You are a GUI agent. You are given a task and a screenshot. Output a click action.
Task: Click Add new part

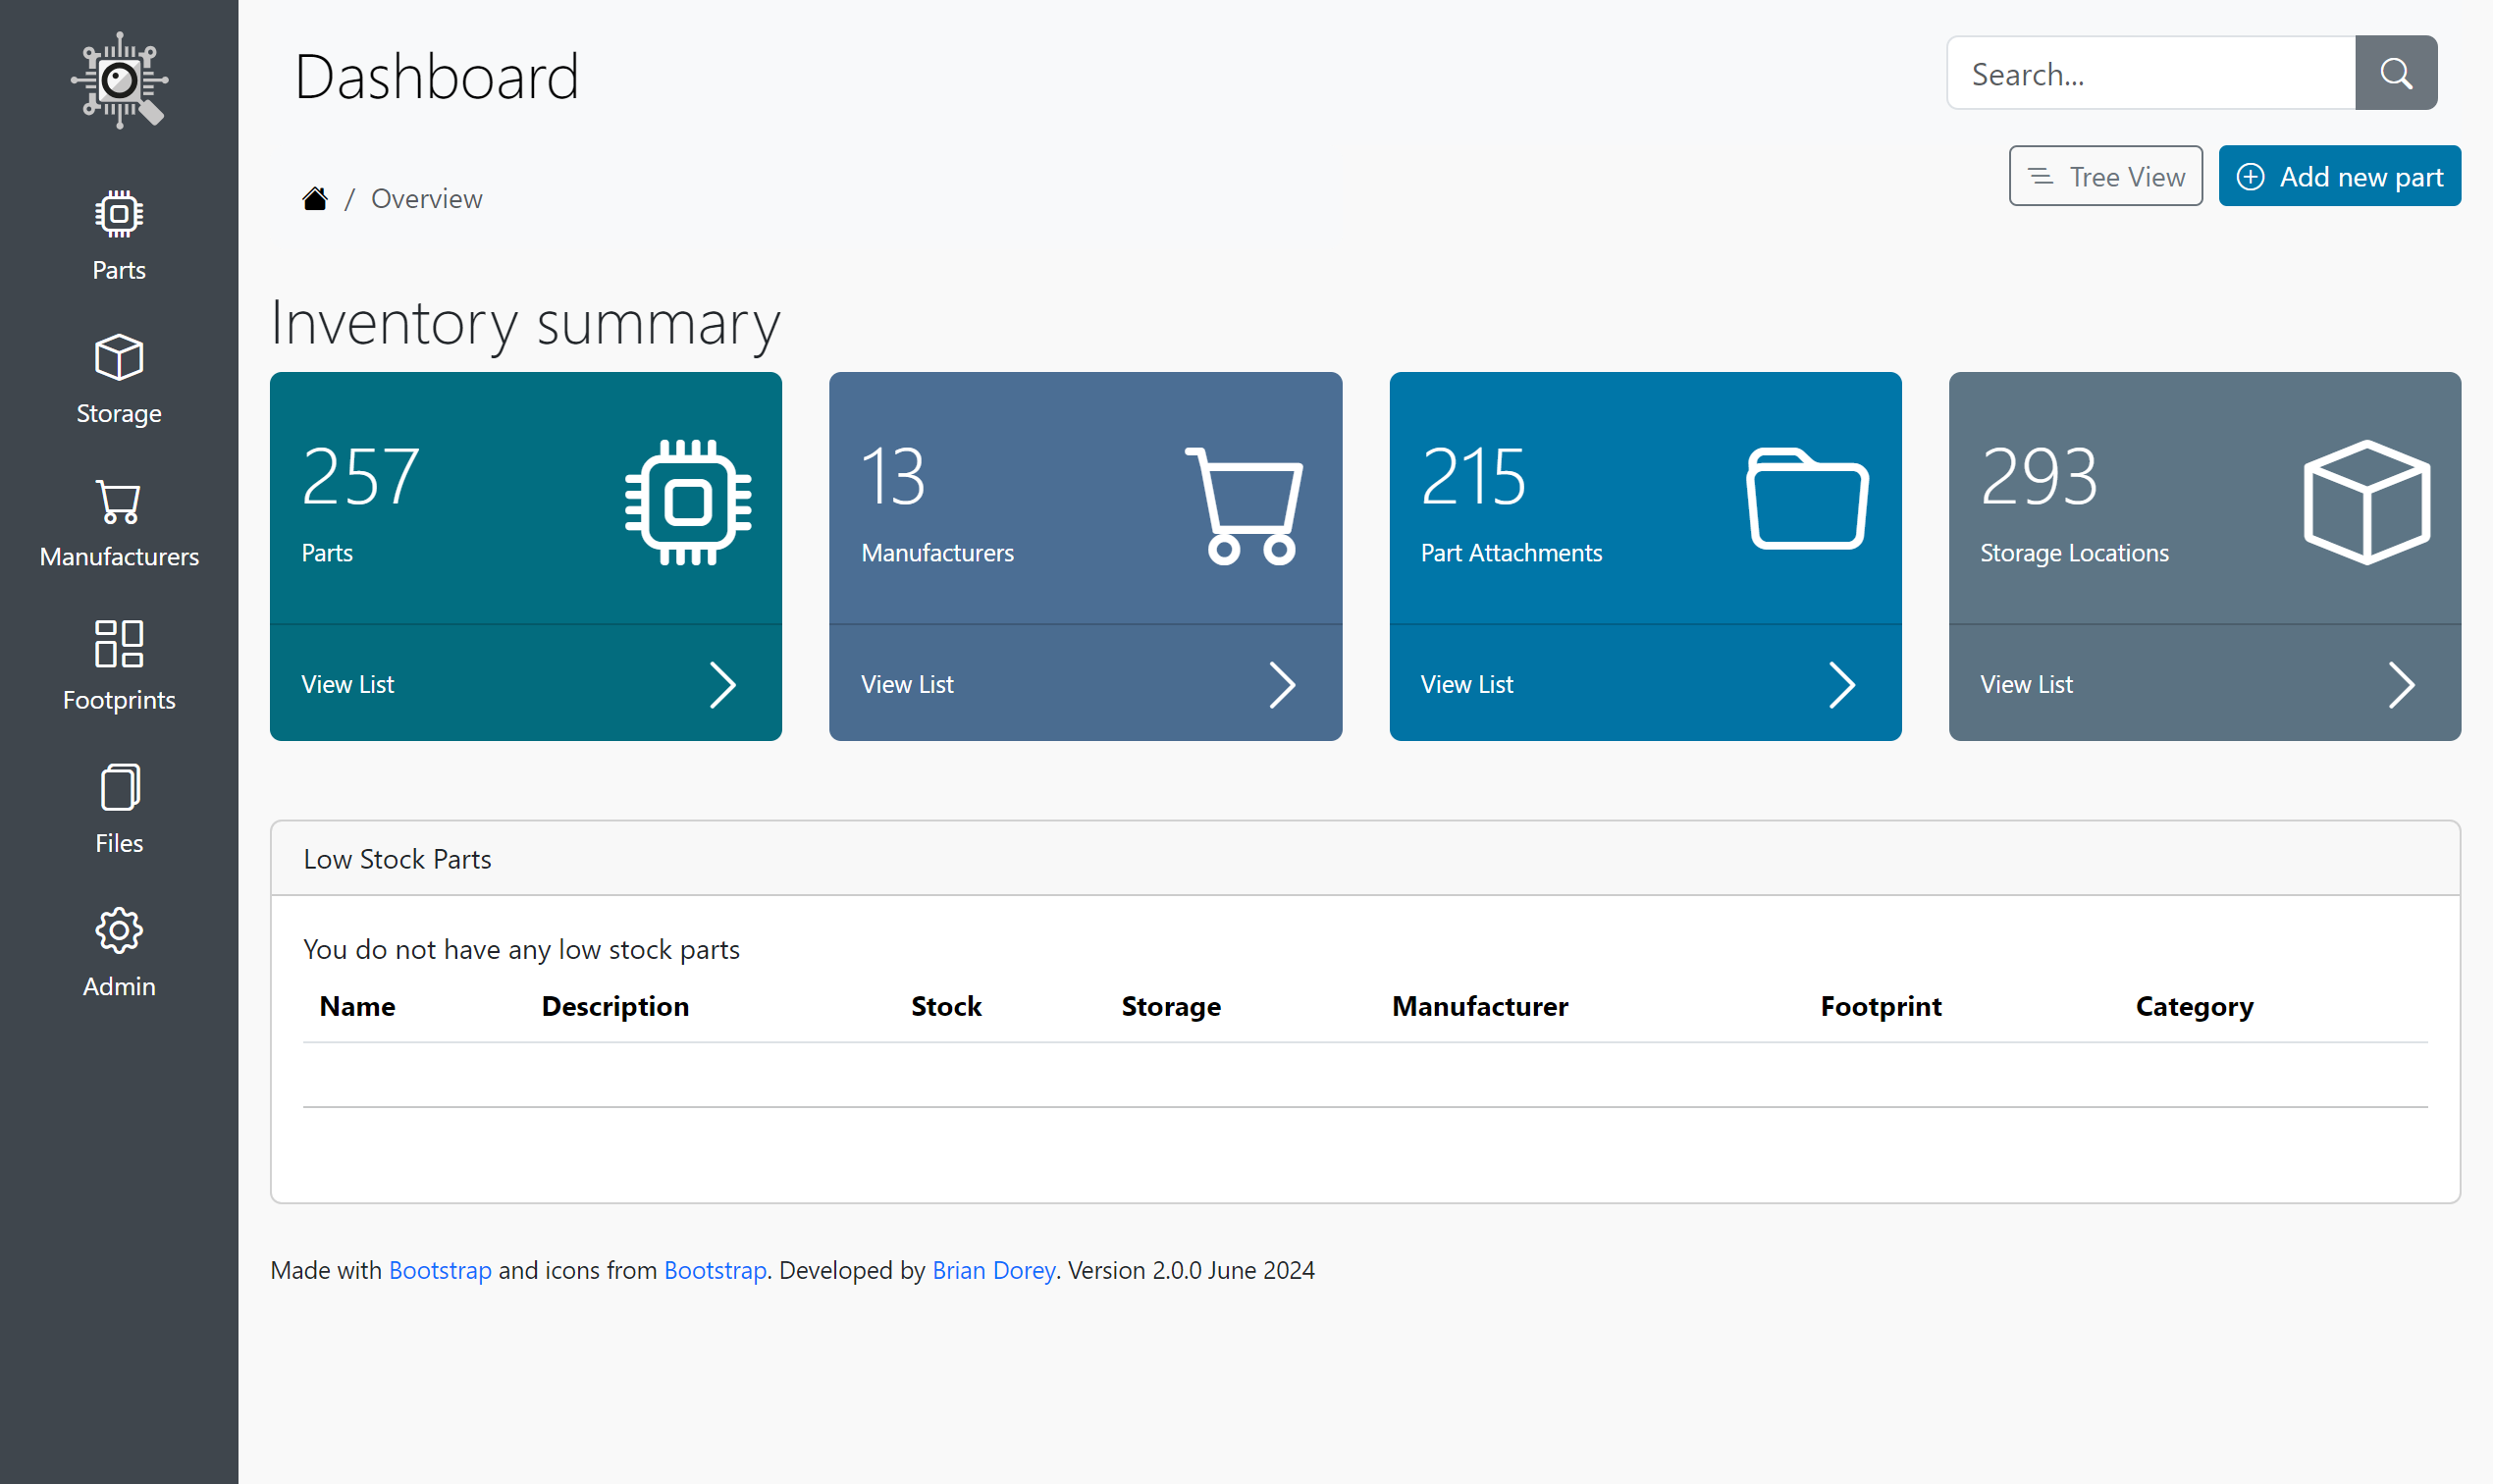pos(2339,176)
